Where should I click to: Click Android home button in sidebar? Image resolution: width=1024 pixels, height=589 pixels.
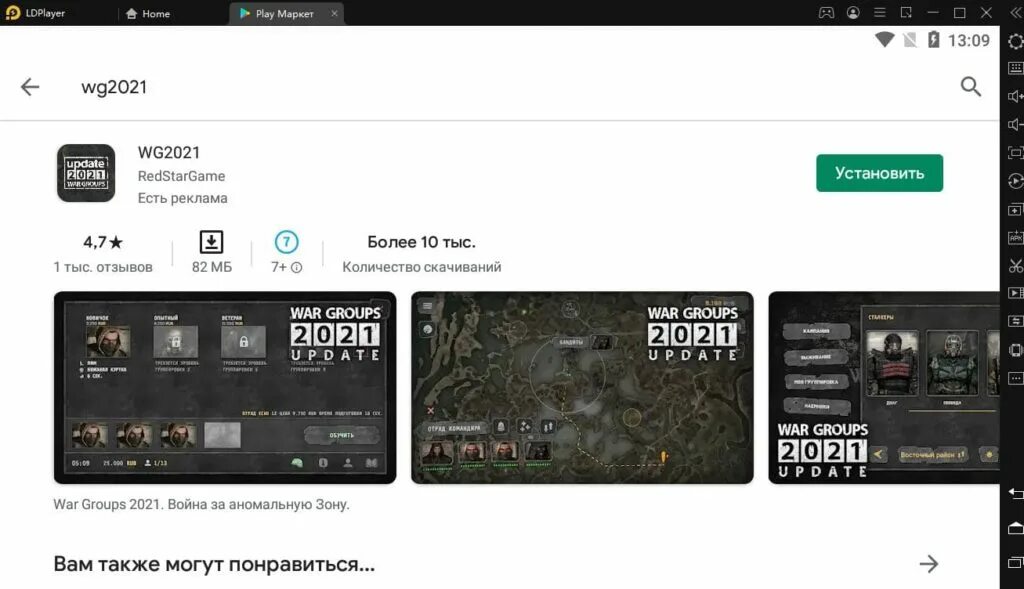pyautogui.click(x=1016, y=528)
